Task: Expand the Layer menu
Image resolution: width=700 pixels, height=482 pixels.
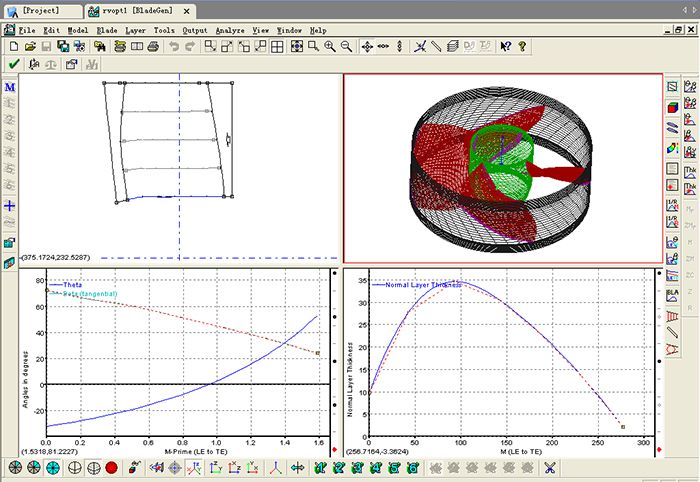Action: click(135, 30)
